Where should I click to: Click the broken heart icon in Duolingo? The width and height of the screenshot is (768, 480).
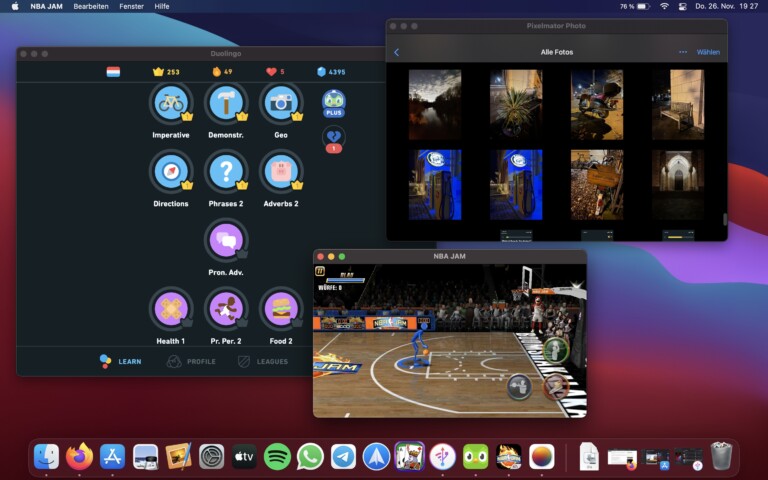point(334,139)
